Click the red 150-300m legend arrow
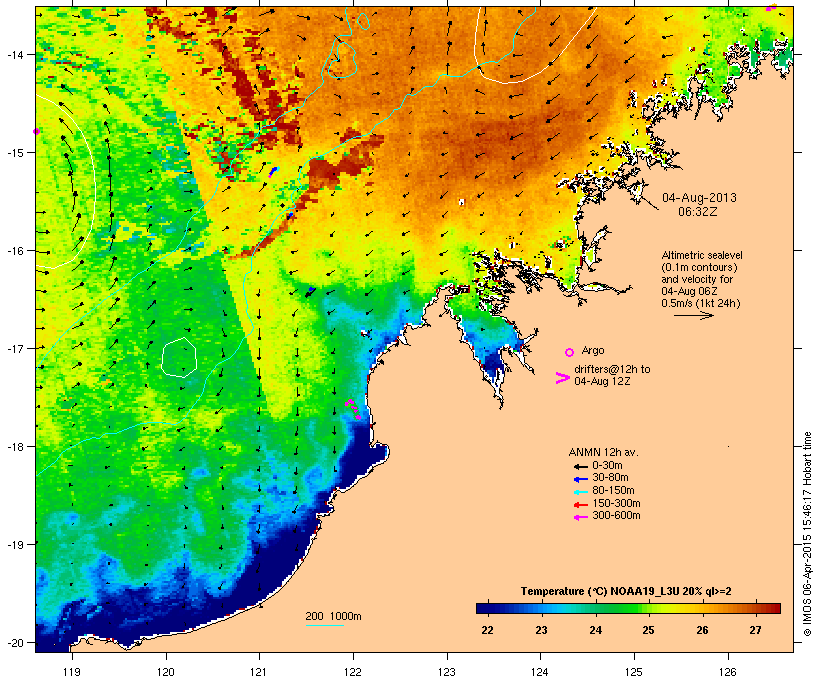 point(580,505)
